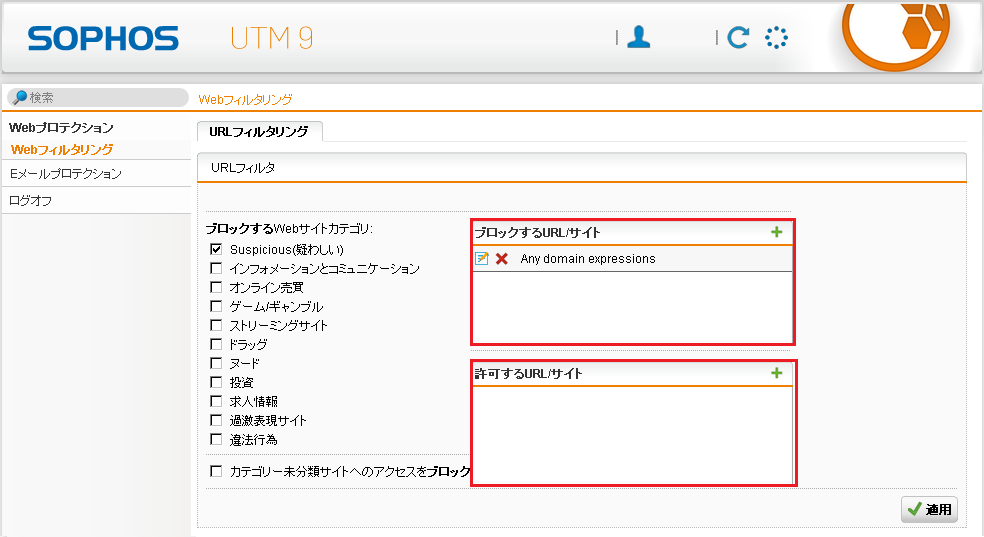This screenshot has height=537, width=984.
Task: Click the user account icon in header
Action: (x=639, y=37)
